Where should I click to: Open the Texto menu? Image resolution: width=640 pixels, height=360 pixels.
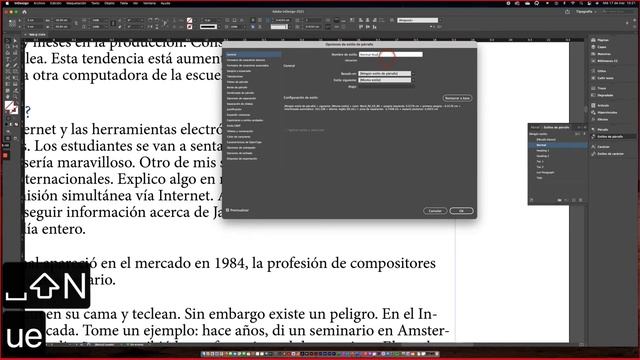(x=95, y=3)
